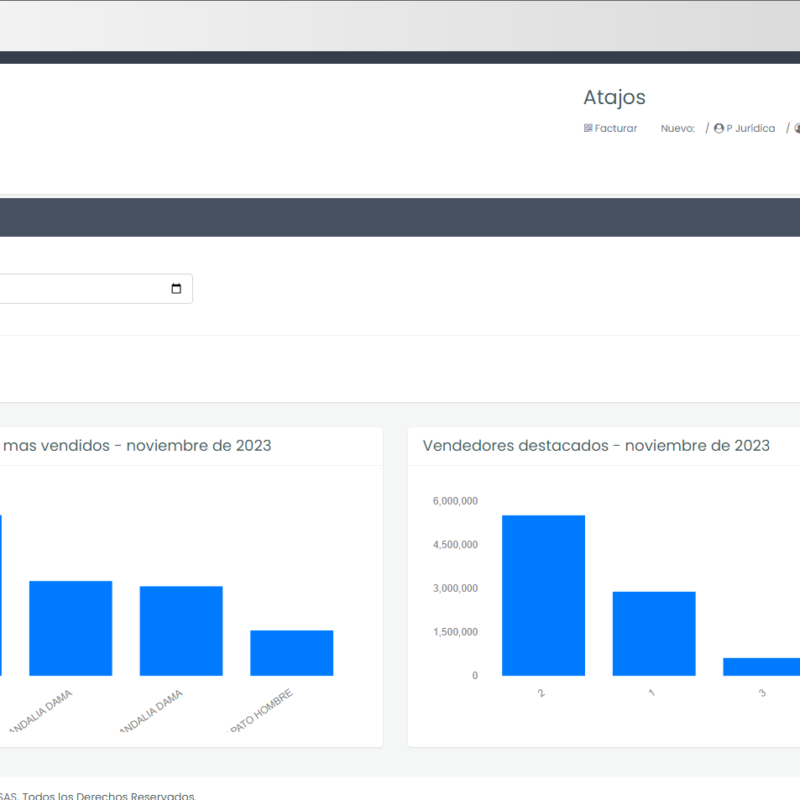The width and height of the screenshot is (800, 800).
Task: Click the SANDALIA DAMA bar beside ZAPATO HOMBRE bar
Action: coord(181,630)
